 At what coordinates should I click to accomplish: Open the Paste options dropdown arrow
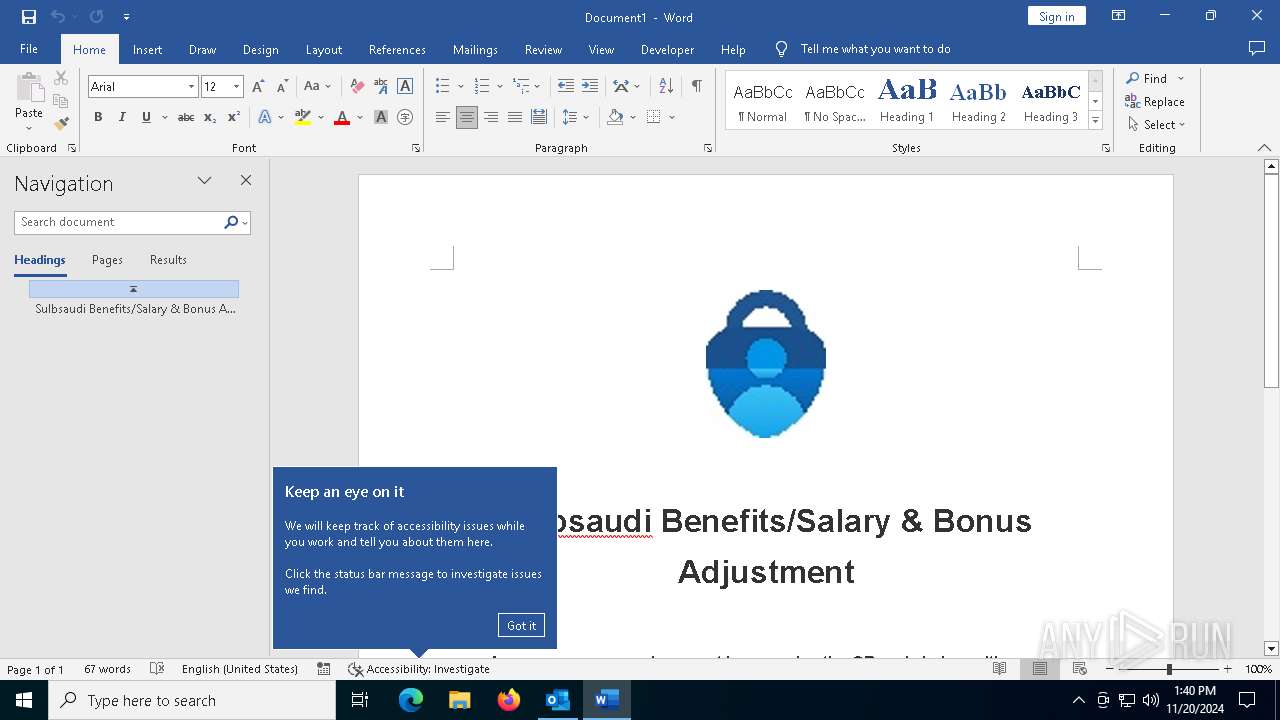pyautogui.click(x=29, y=128)
